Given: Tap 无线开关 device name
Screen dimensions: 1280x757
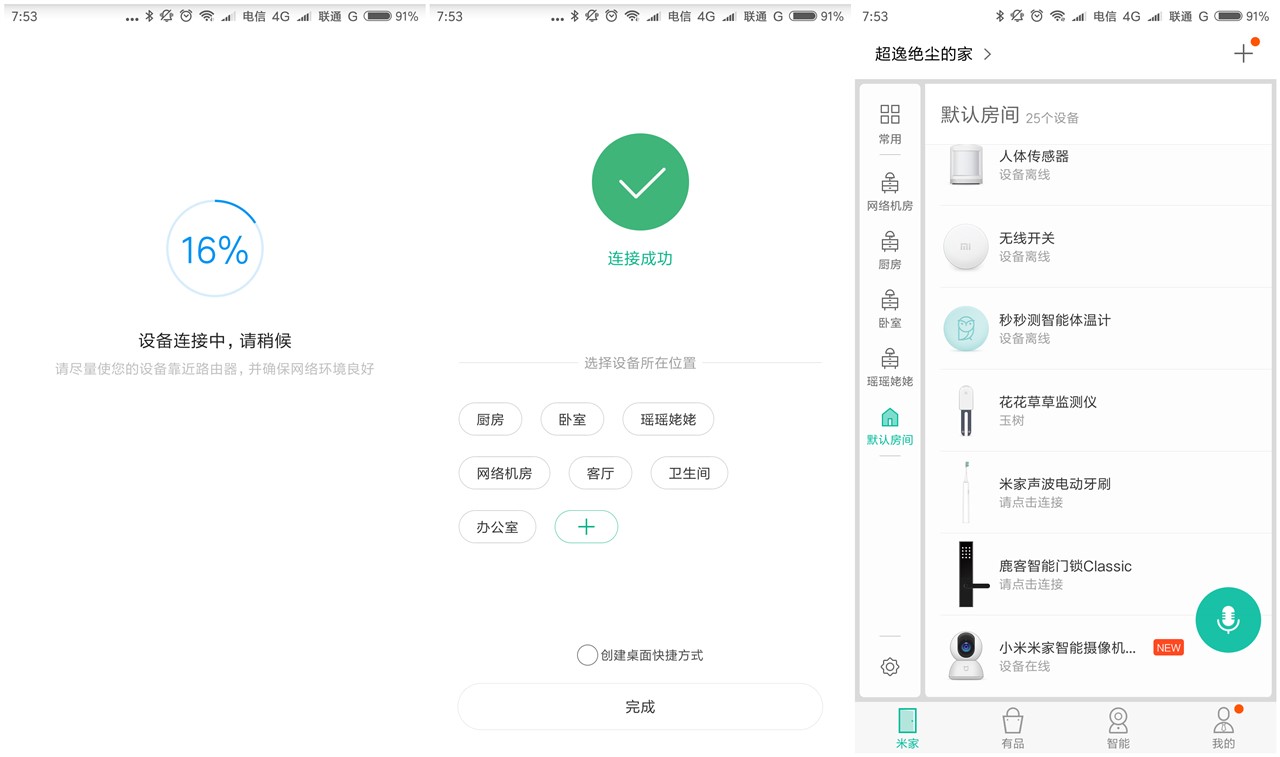Looking at the screenshot, I should [1027, 238].
